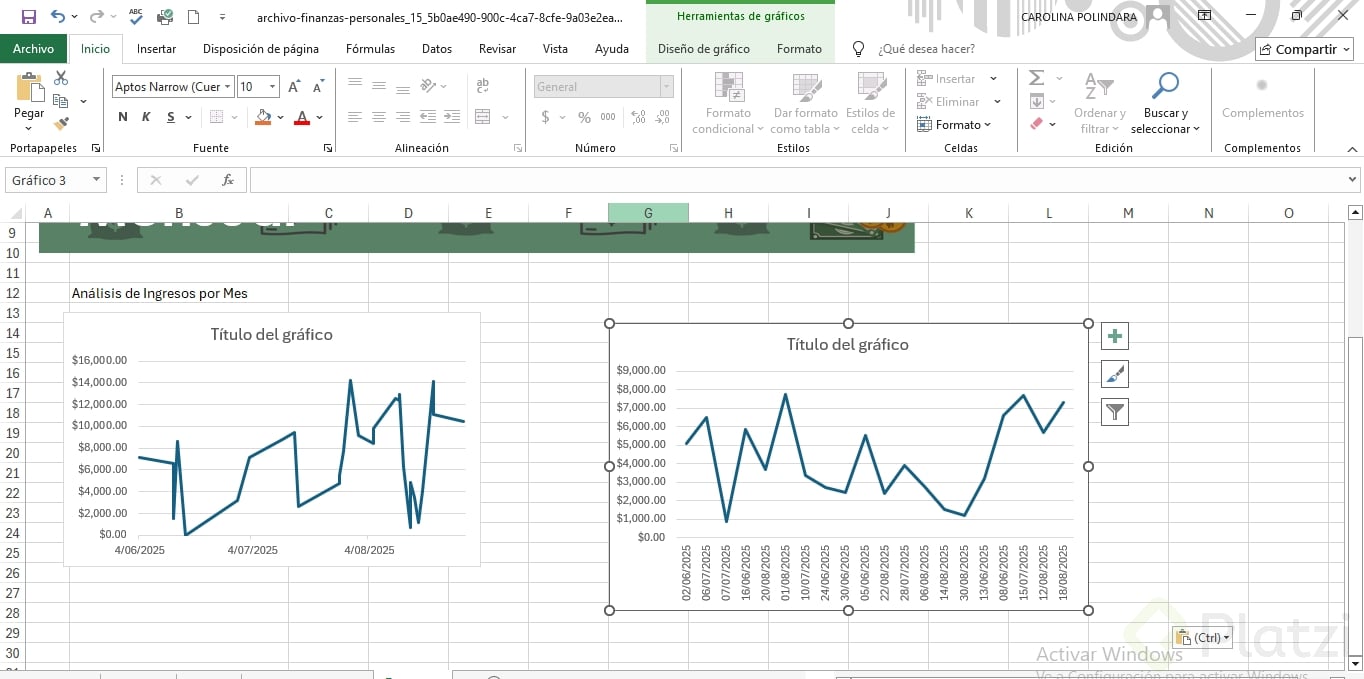This screenshot has height=679, width=1364.
Task: Click the Copy icon in Portapapeles
Action: point(60,101)
